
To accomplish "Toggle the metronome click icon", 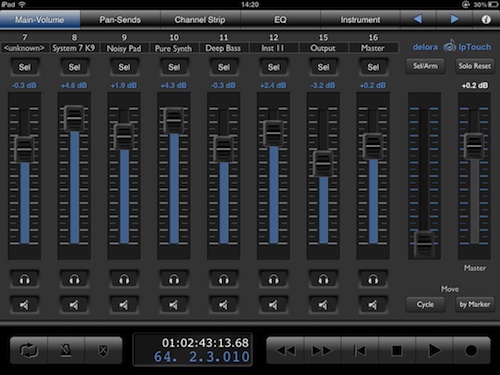I will [x=66, y=350].
